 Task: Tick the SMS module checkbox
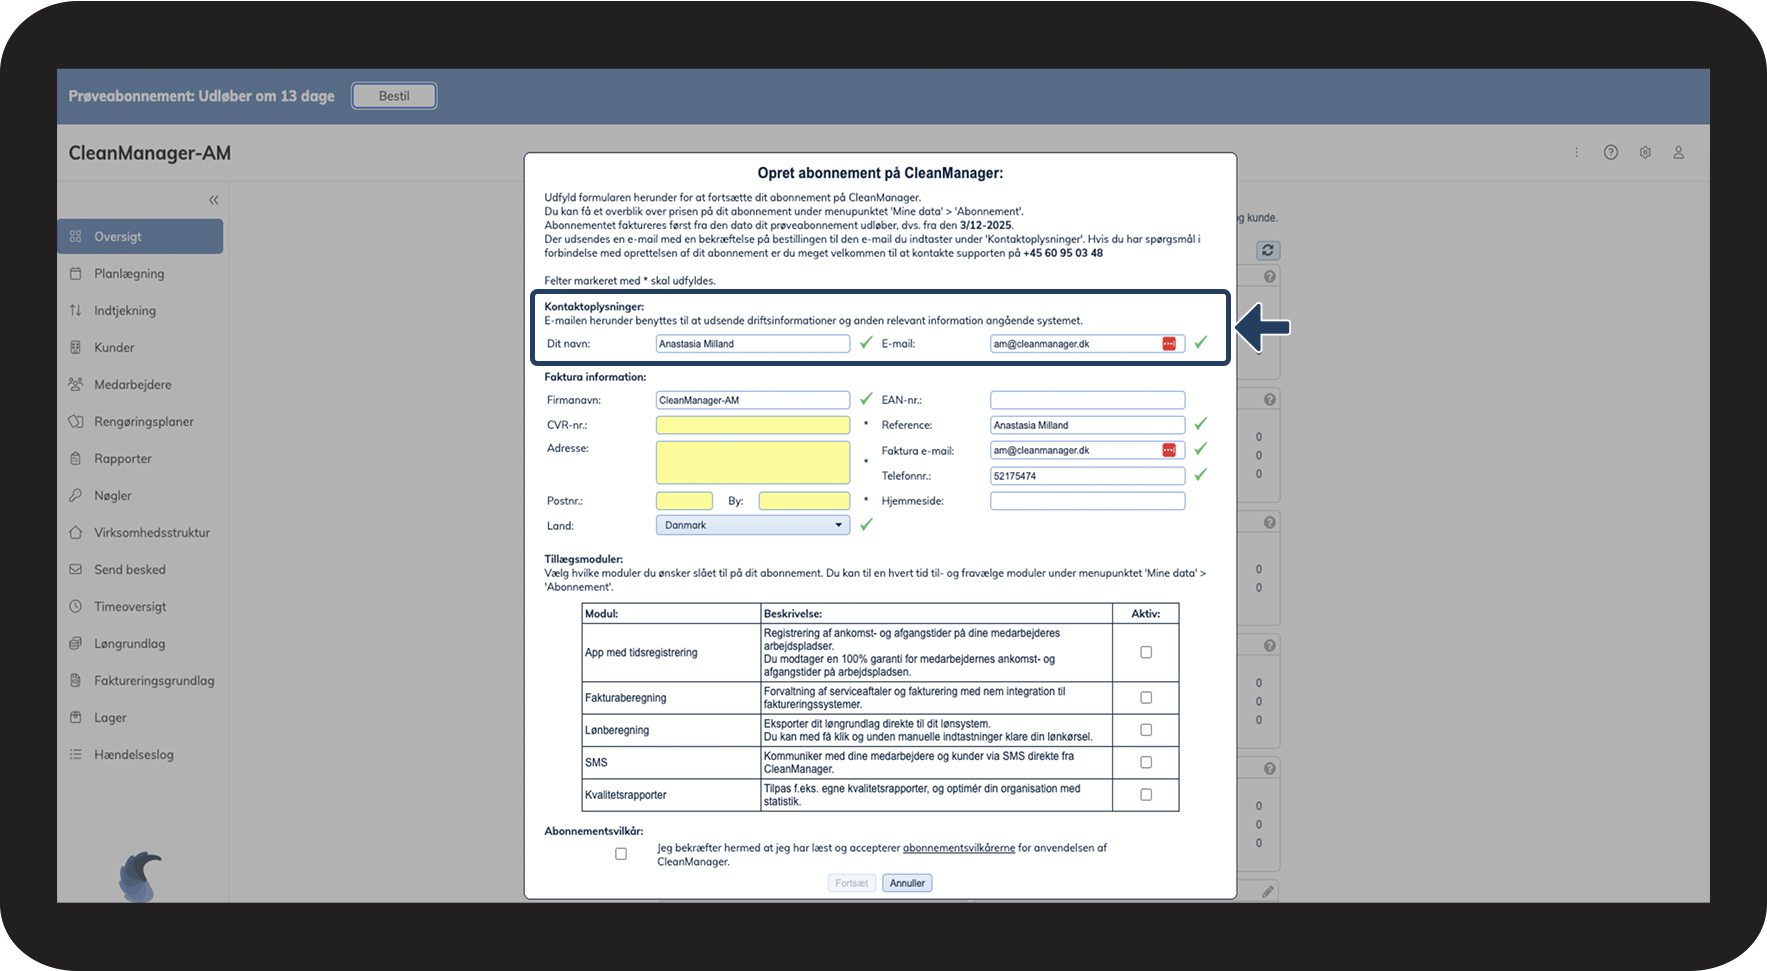(x=1146, y=762)
